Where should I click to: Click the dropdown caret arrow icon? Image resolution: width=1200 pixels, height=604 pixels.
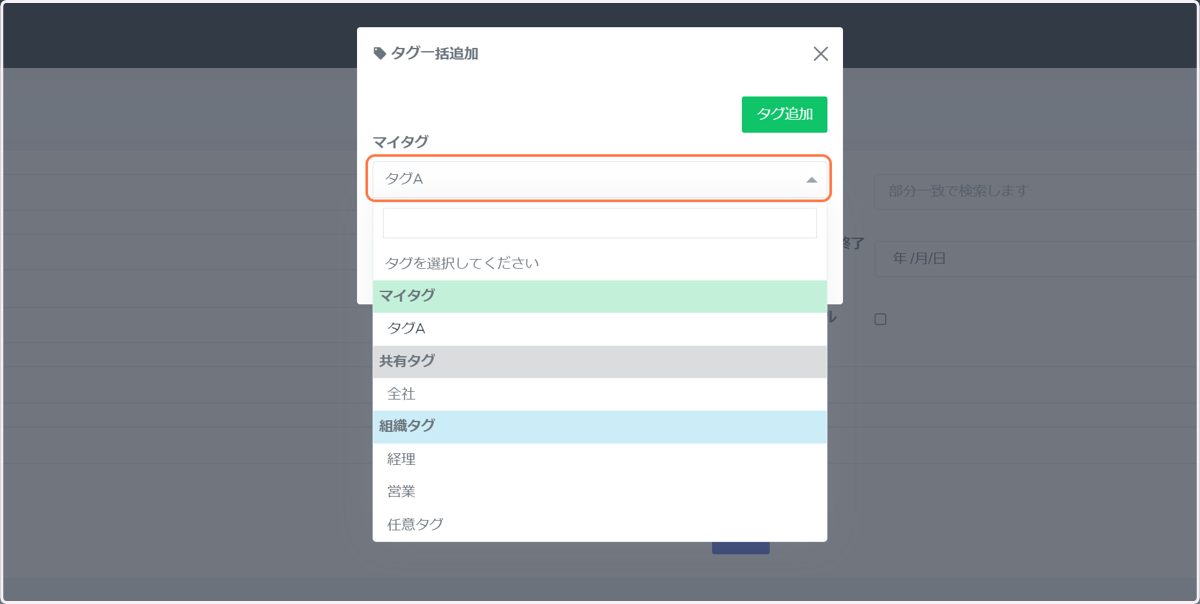coord(812,180)
